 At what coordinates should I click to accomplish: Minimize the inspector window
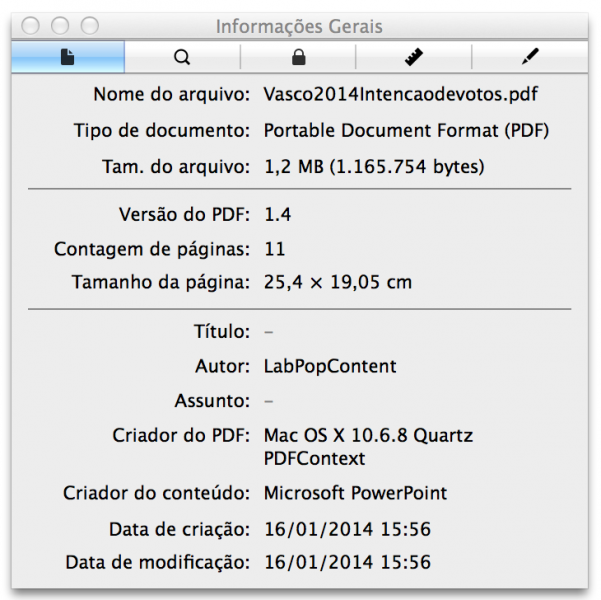(x=60, y=25)
